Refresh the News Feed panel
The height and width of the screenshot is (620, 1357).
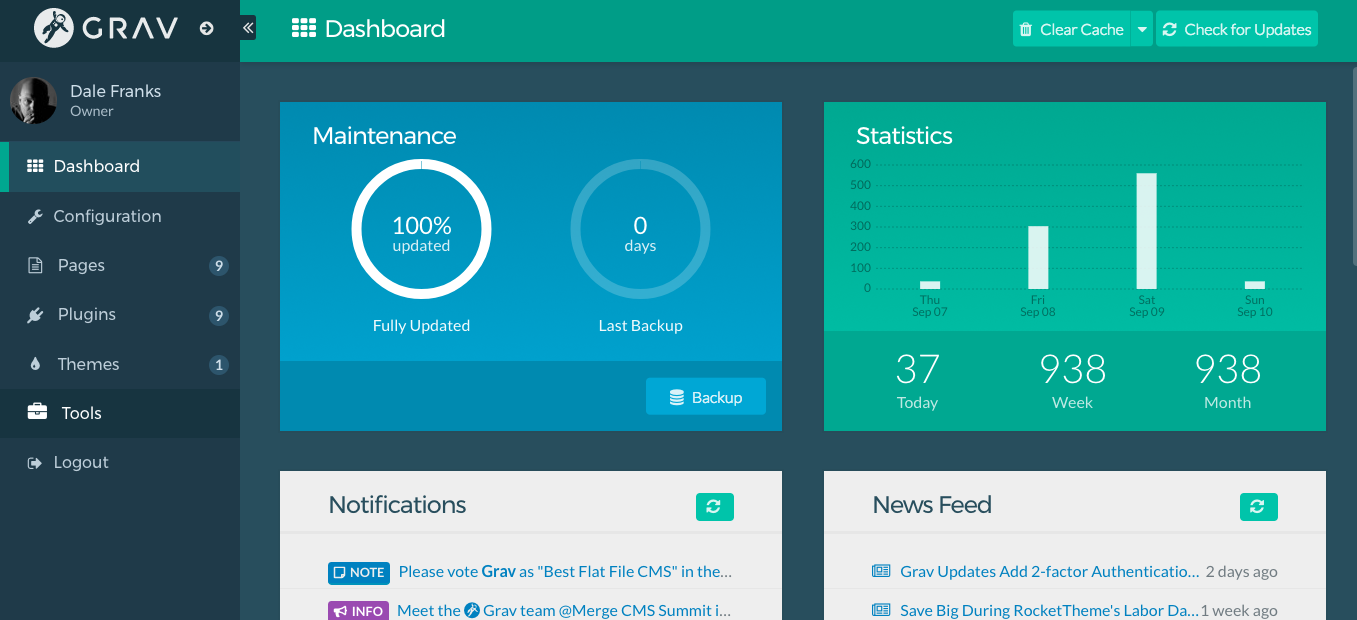pos(1259,507)
